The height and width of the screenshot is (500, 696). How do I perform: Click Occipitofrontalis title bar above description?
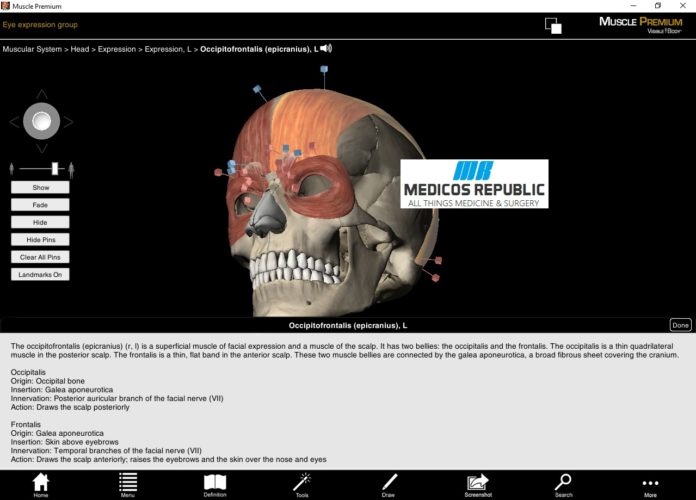click(348, 325)
